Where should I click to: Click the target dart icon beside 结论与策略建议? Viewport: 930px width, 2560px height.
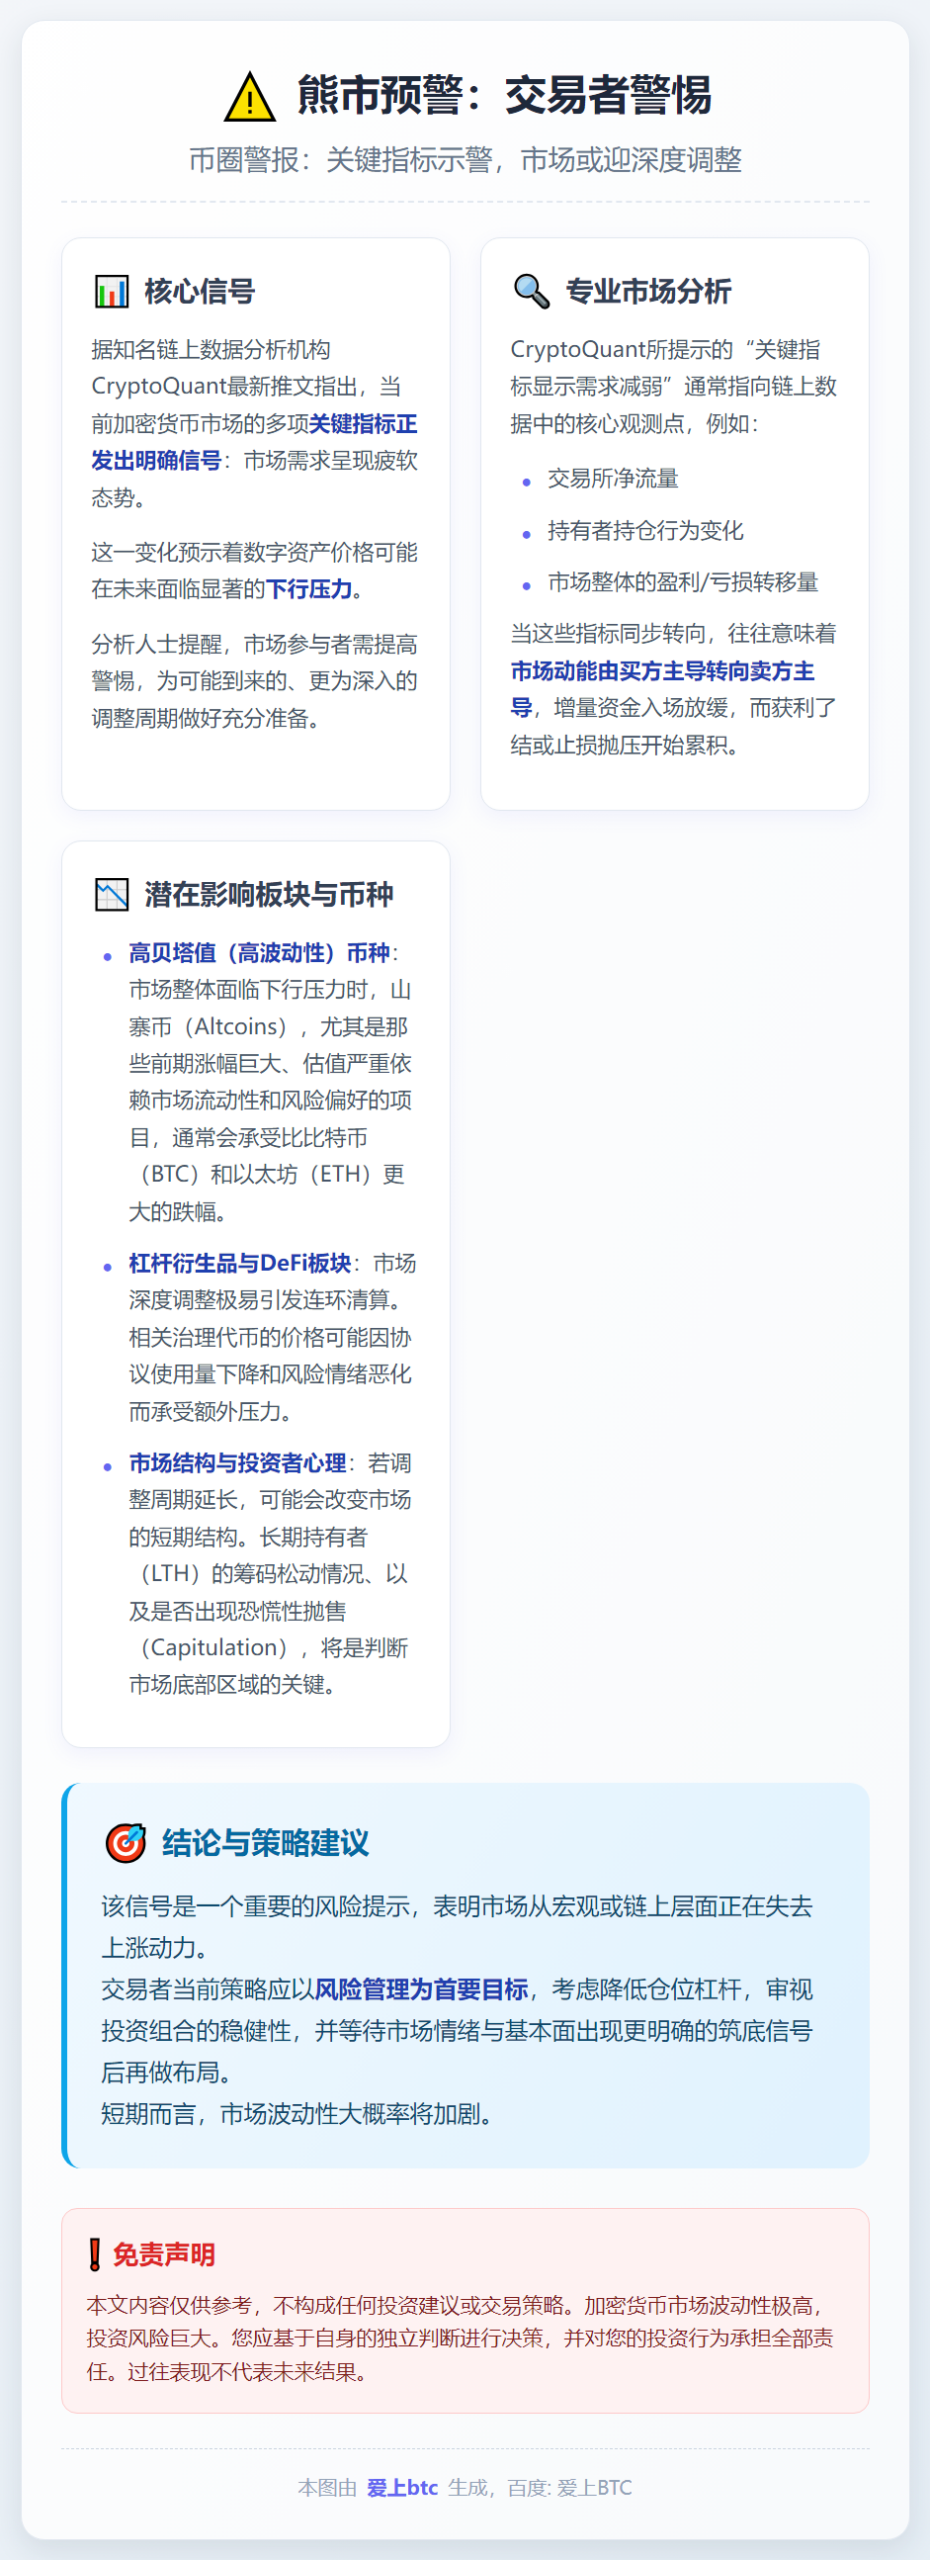(126, 1842)
